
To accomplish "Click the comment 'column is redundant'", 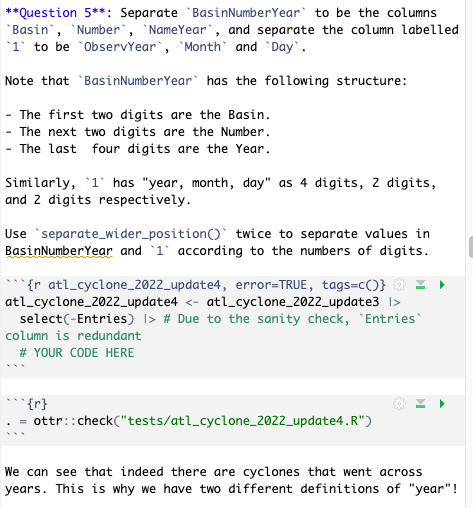I will (x=73, y=336).
